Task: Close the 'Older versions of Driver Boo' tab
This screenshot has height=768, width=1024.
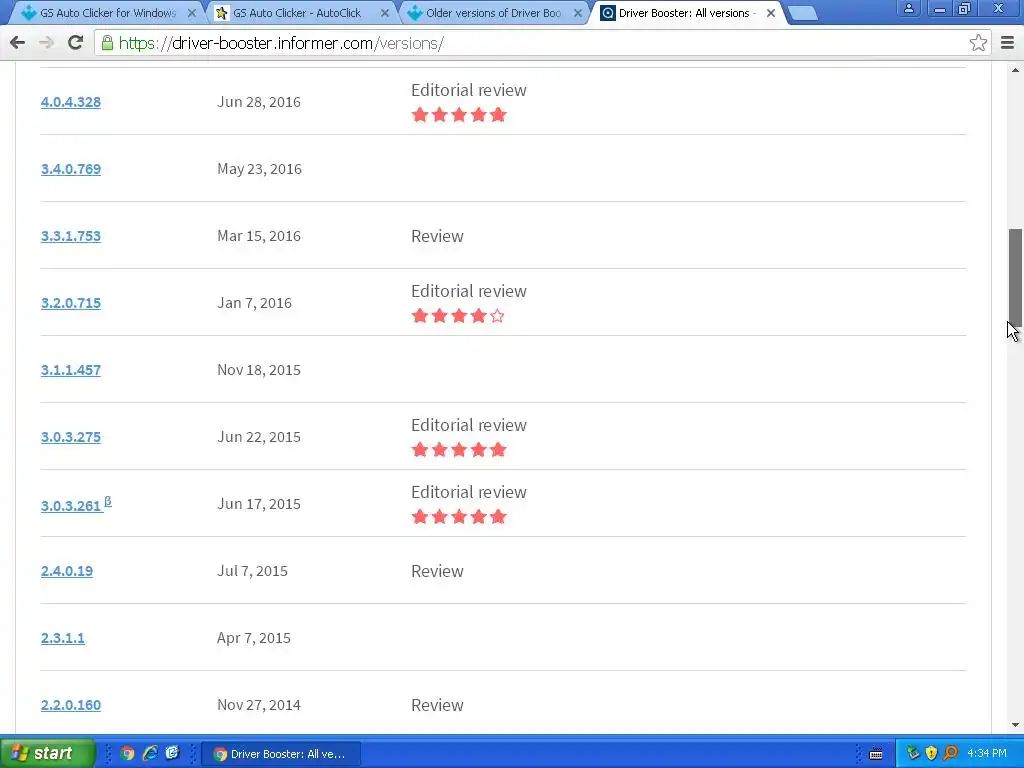Action: coord(577,13)
